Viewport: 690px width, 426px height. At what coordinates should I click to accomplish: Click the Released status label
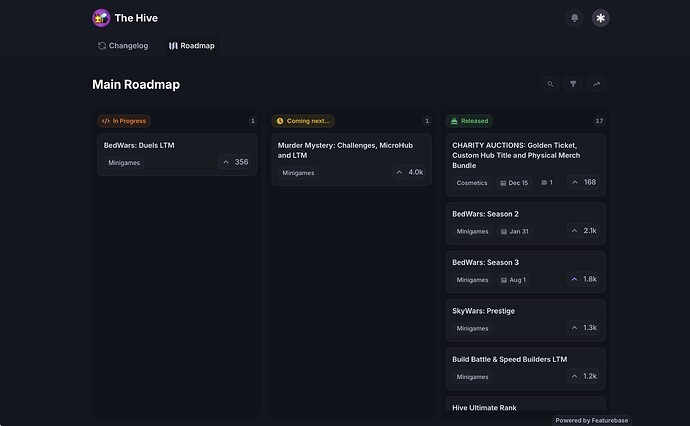(x=470, y=121)
